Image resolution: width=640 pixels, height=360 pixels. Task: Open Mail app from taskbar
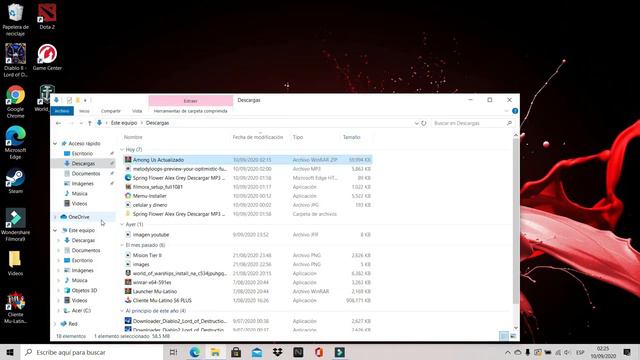[257, 352]
